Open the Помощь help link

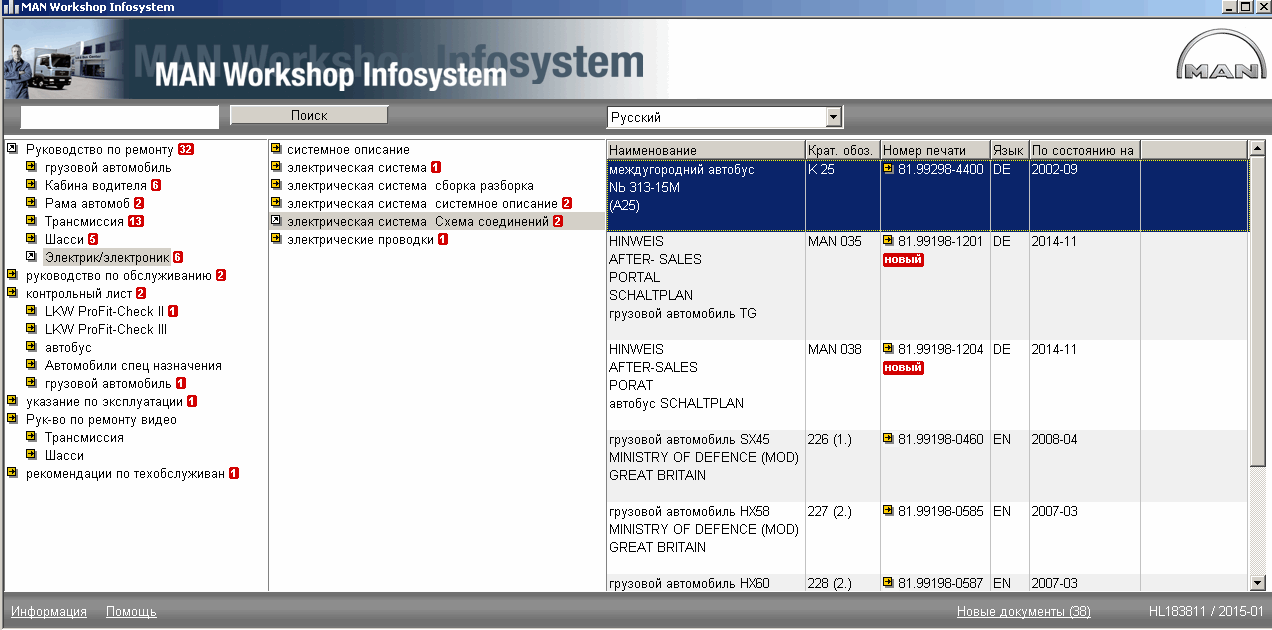pyautogui.click(x=131, y=611)
